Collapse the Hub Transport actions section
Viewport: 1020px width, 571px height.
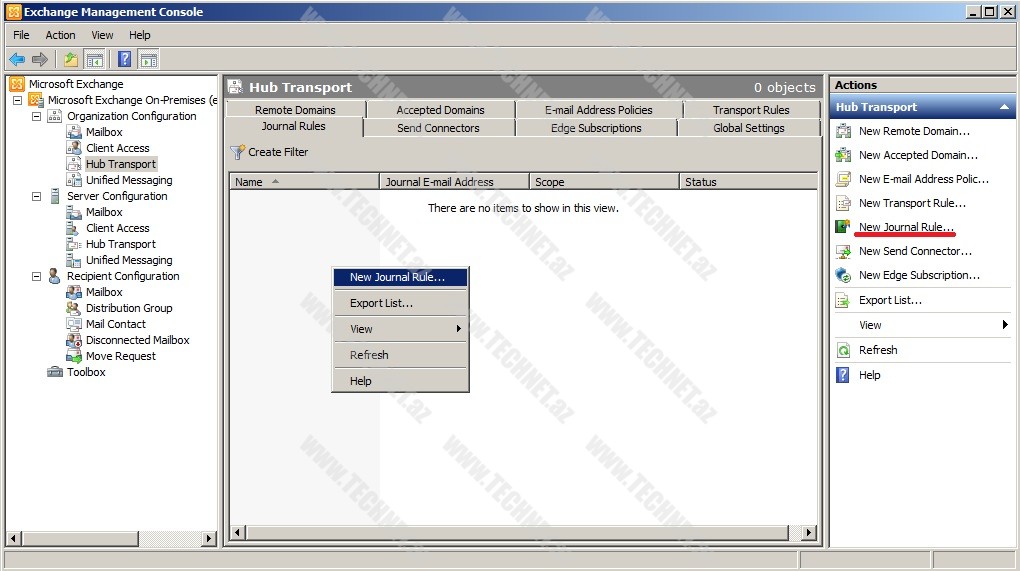tap(1003, 107)
